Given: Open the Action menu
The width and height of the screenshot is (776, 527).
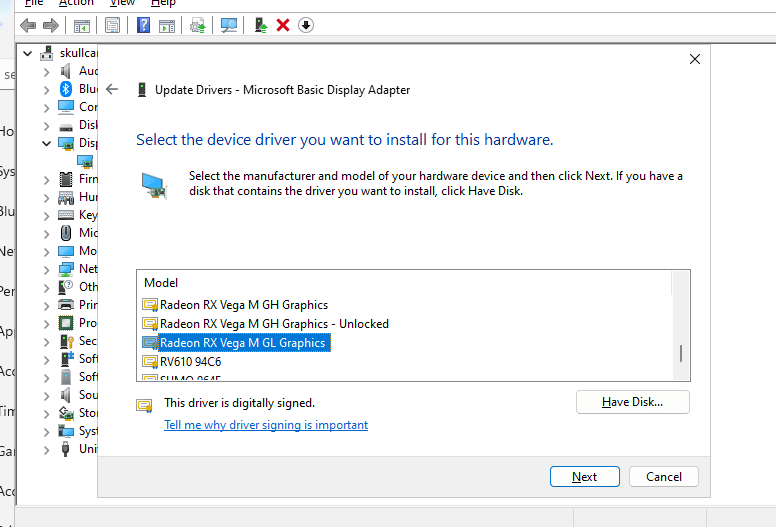Looking at the screenshot, I should pos(76,3).
